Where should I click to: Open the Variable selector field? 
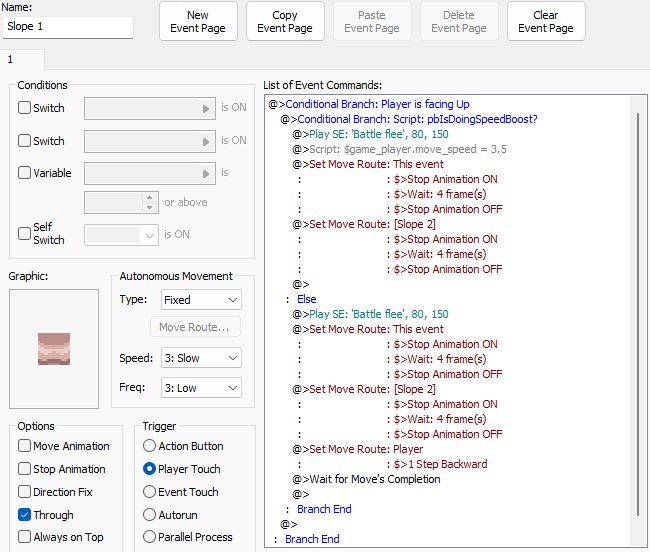point(150,173)
